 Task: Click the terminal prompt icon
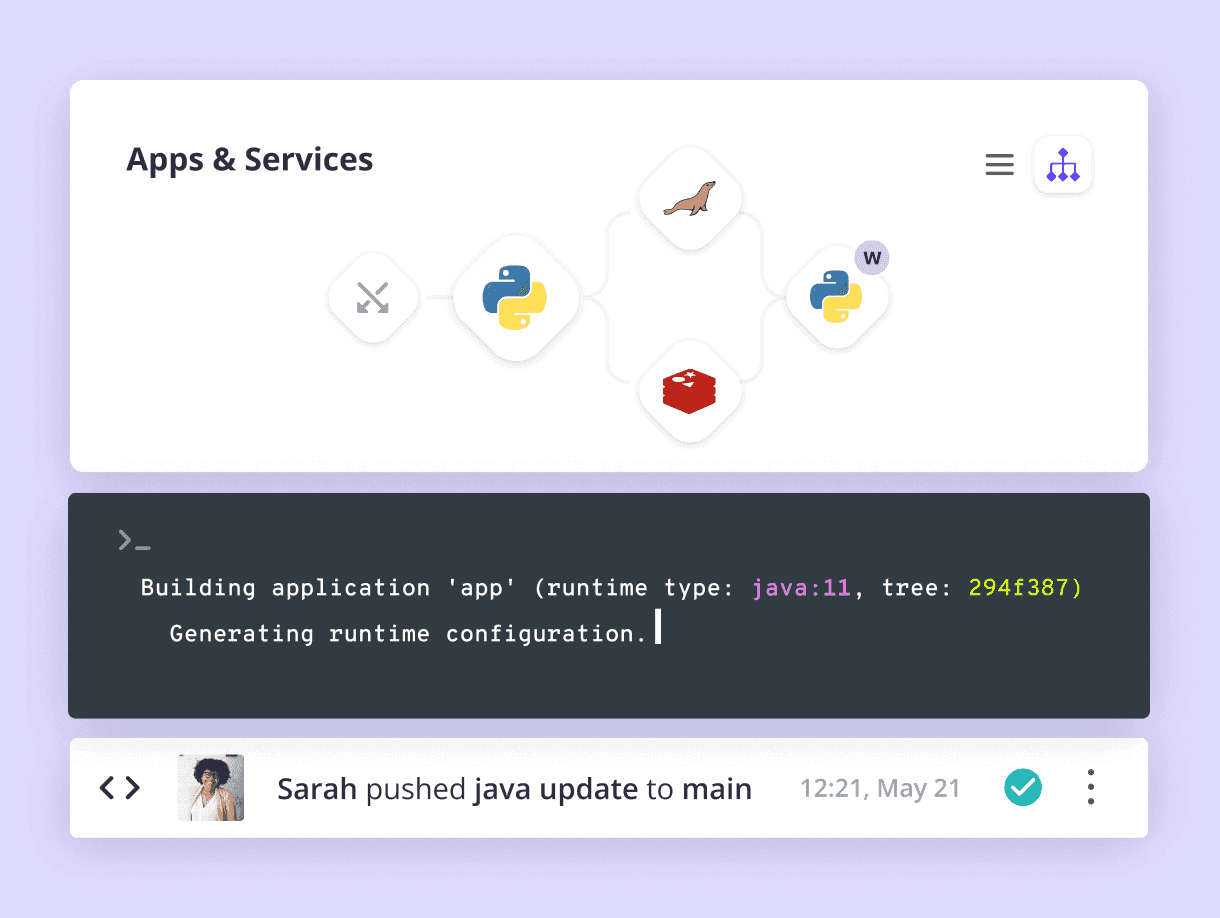click(134, 542)
